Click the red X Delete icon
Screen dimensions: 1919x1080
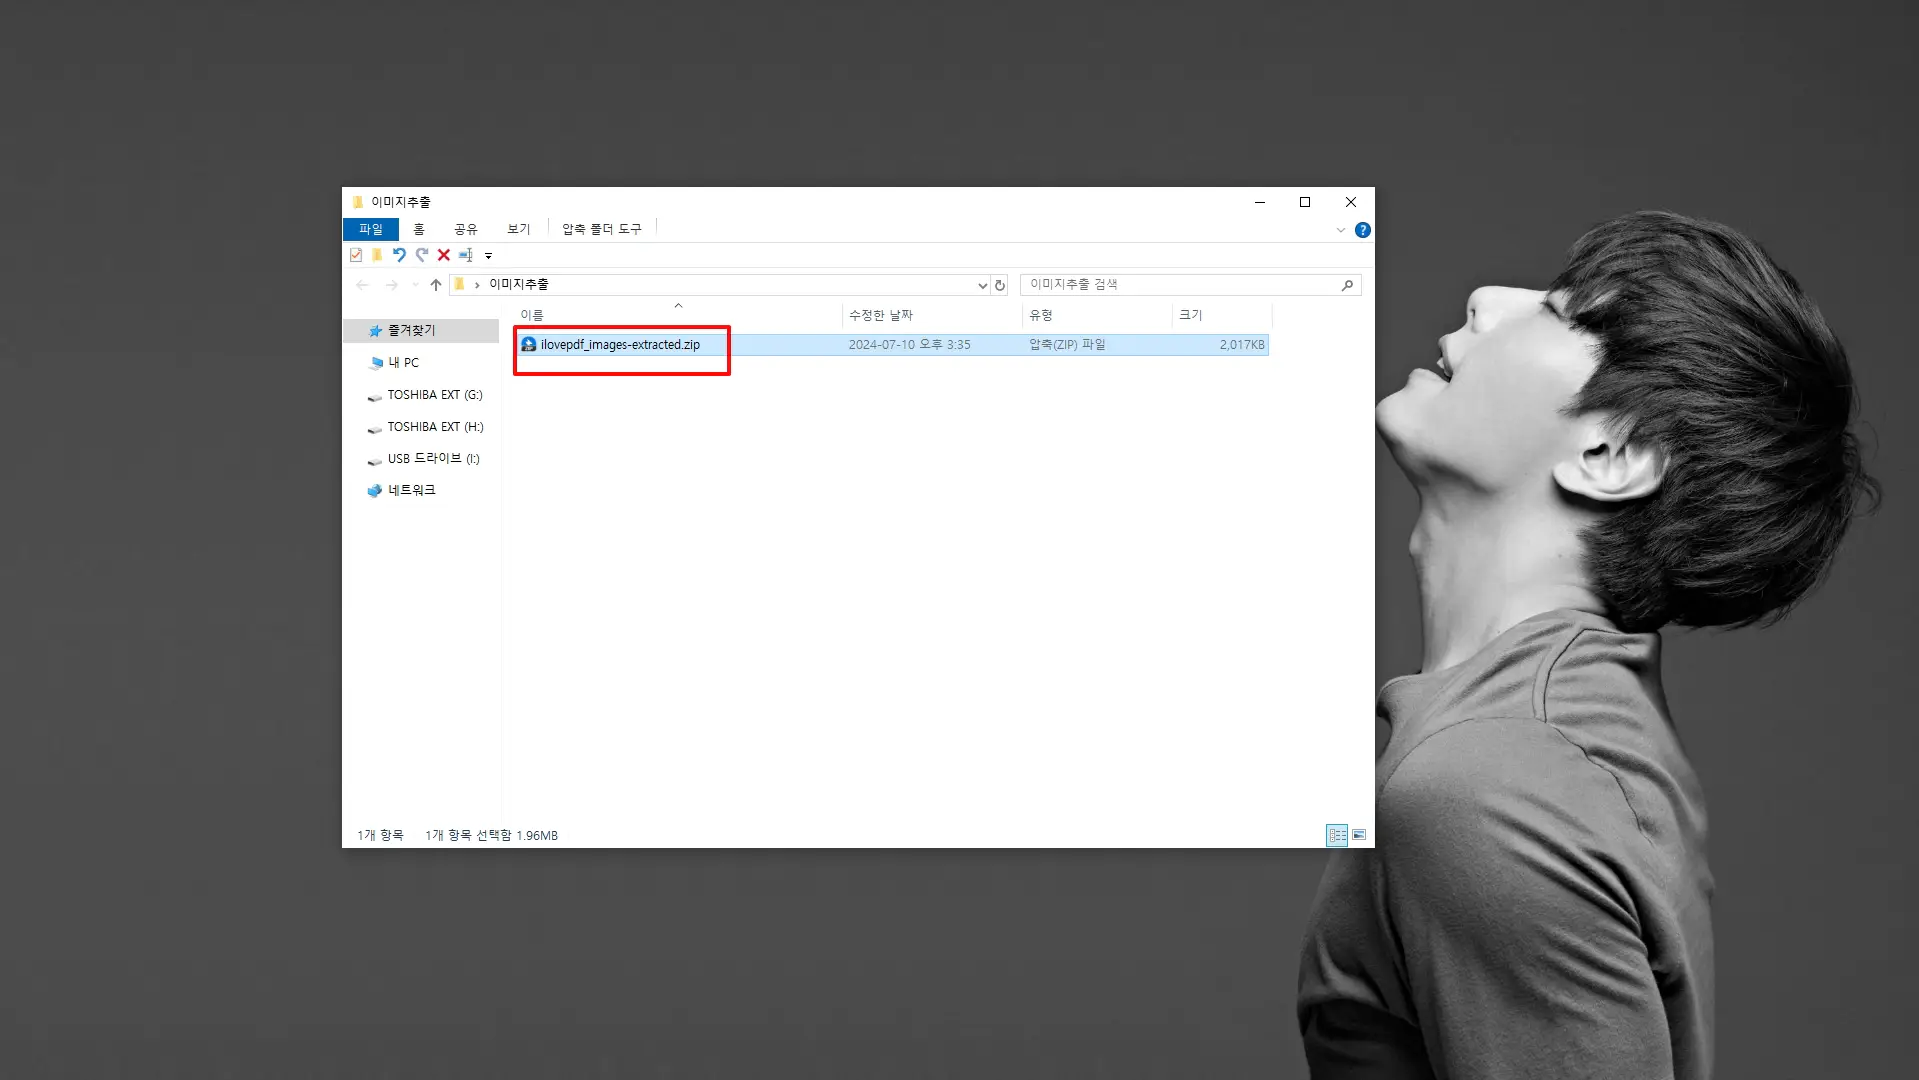click(444, 255)
